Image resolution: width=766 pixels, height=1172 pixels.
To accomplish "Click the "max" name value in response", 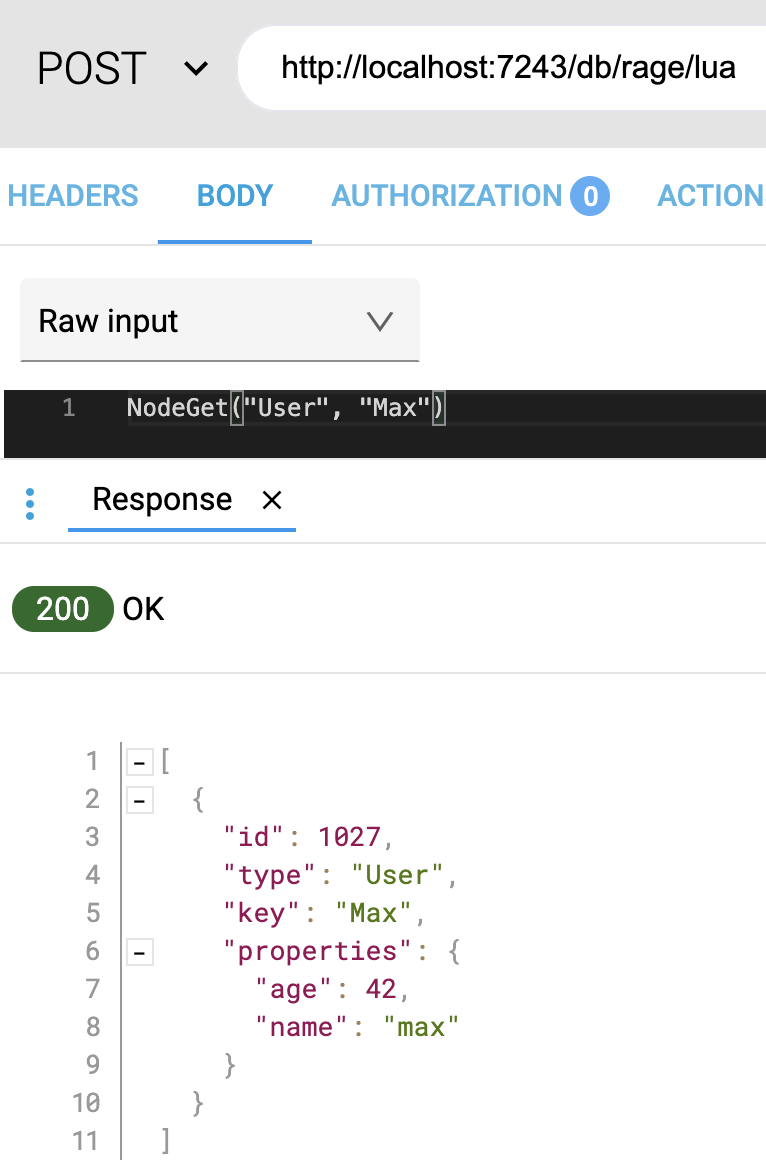I will pyautogui.click(x=421, y=1027).
